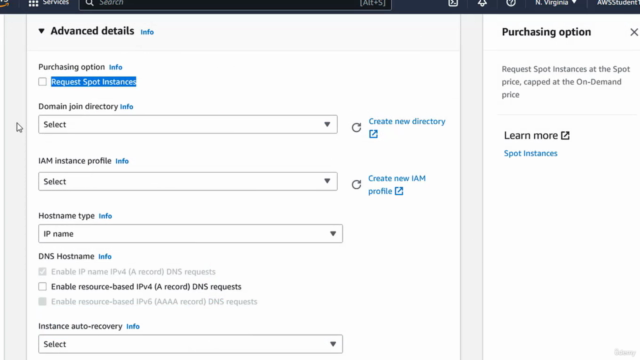
Task: Click external link icon after IAM profile
Action: (399, 191)
